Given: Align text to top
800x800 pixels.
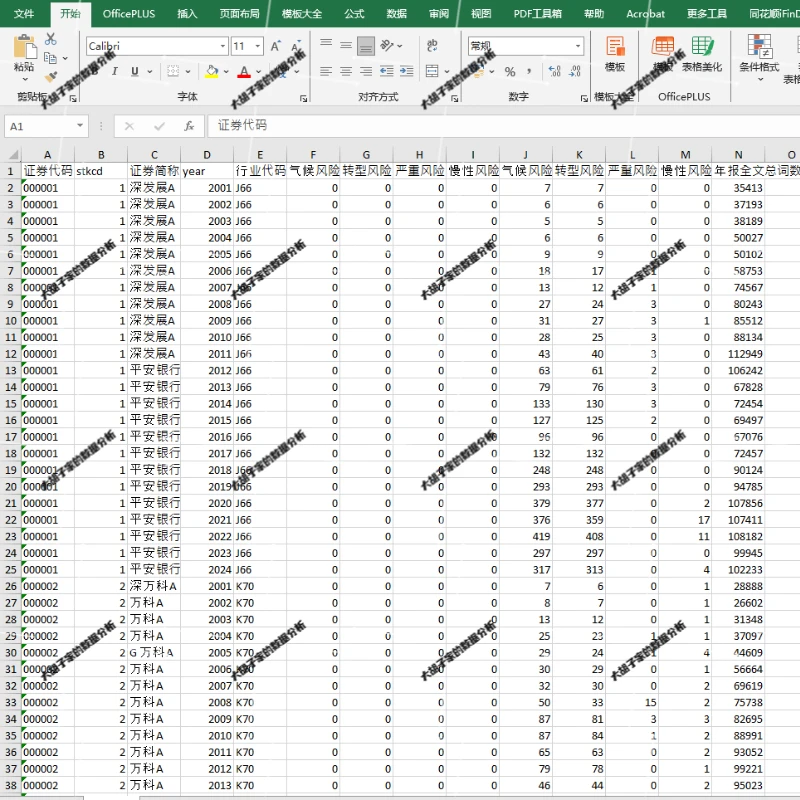Looking at the screenshot, I should click(326, 45).
